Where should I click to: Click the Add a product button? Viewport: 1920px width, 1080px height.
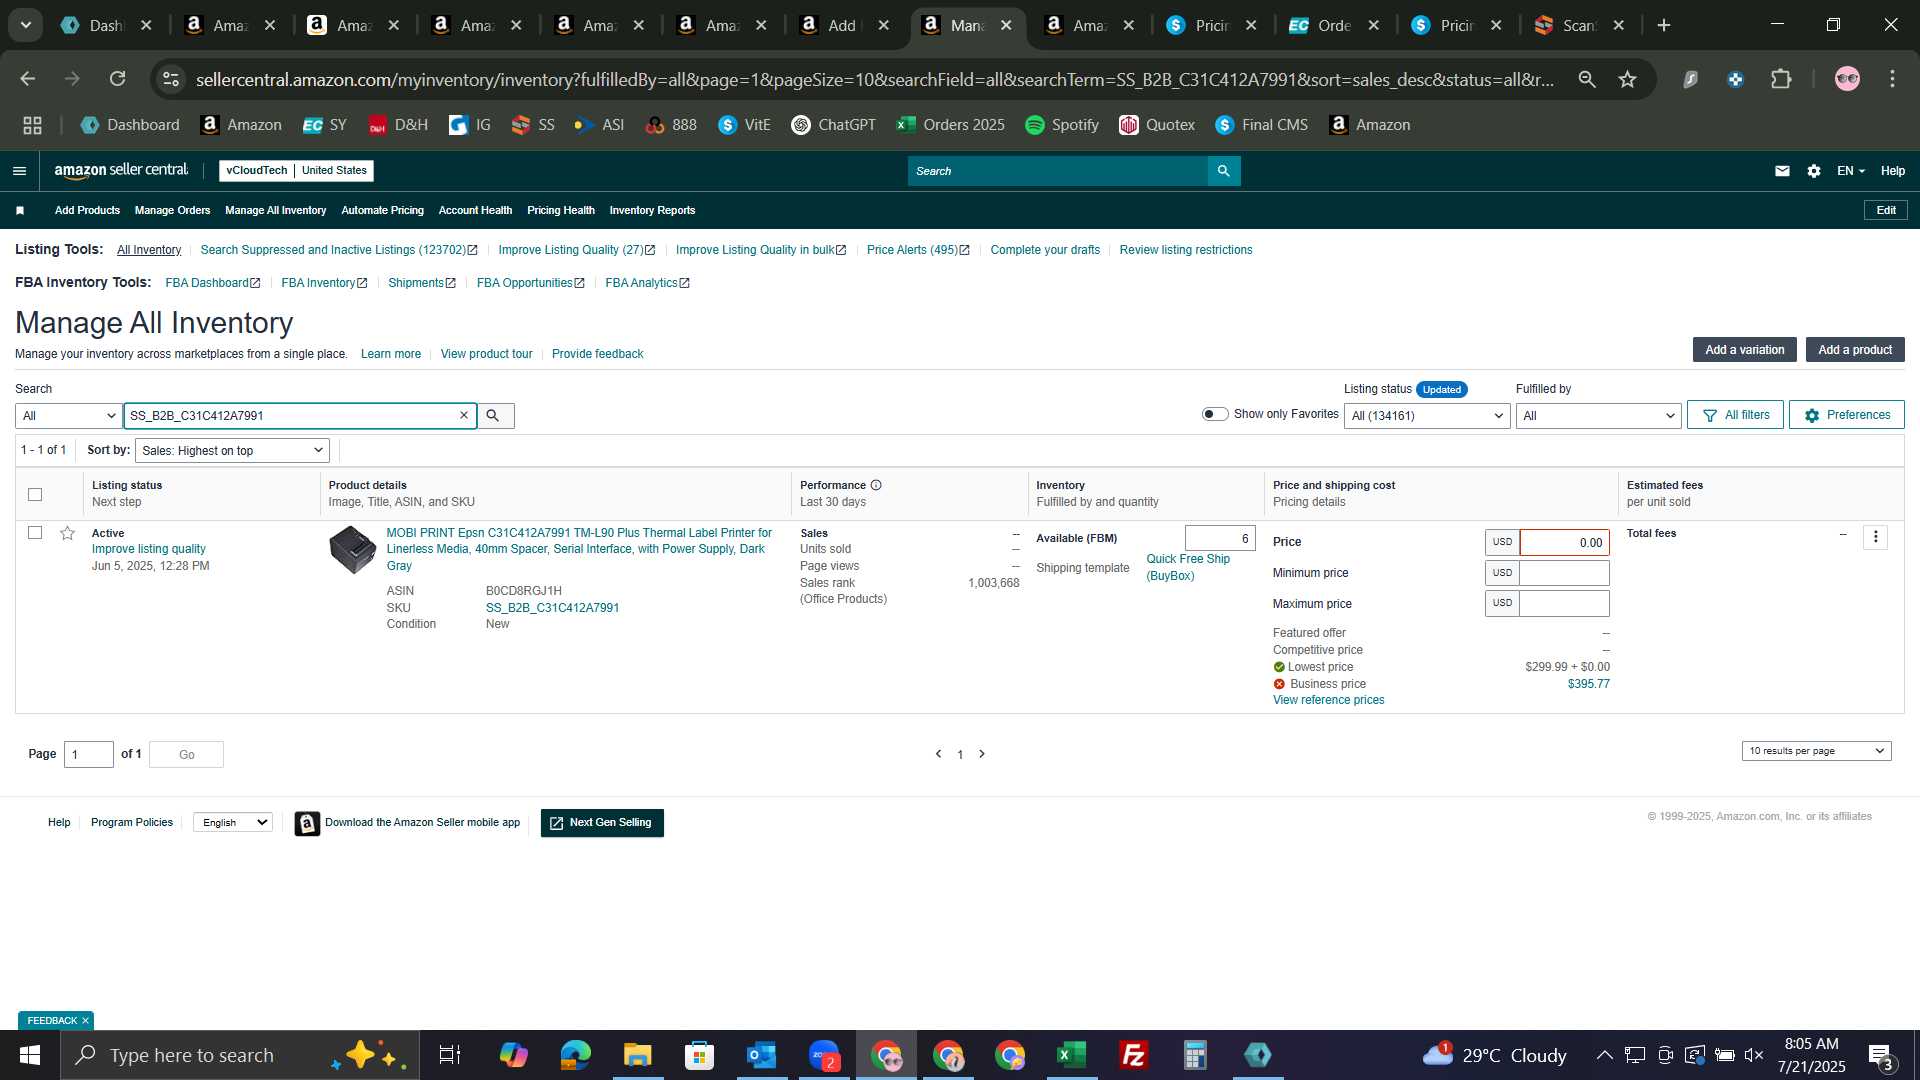click(x=1855, y=350)
